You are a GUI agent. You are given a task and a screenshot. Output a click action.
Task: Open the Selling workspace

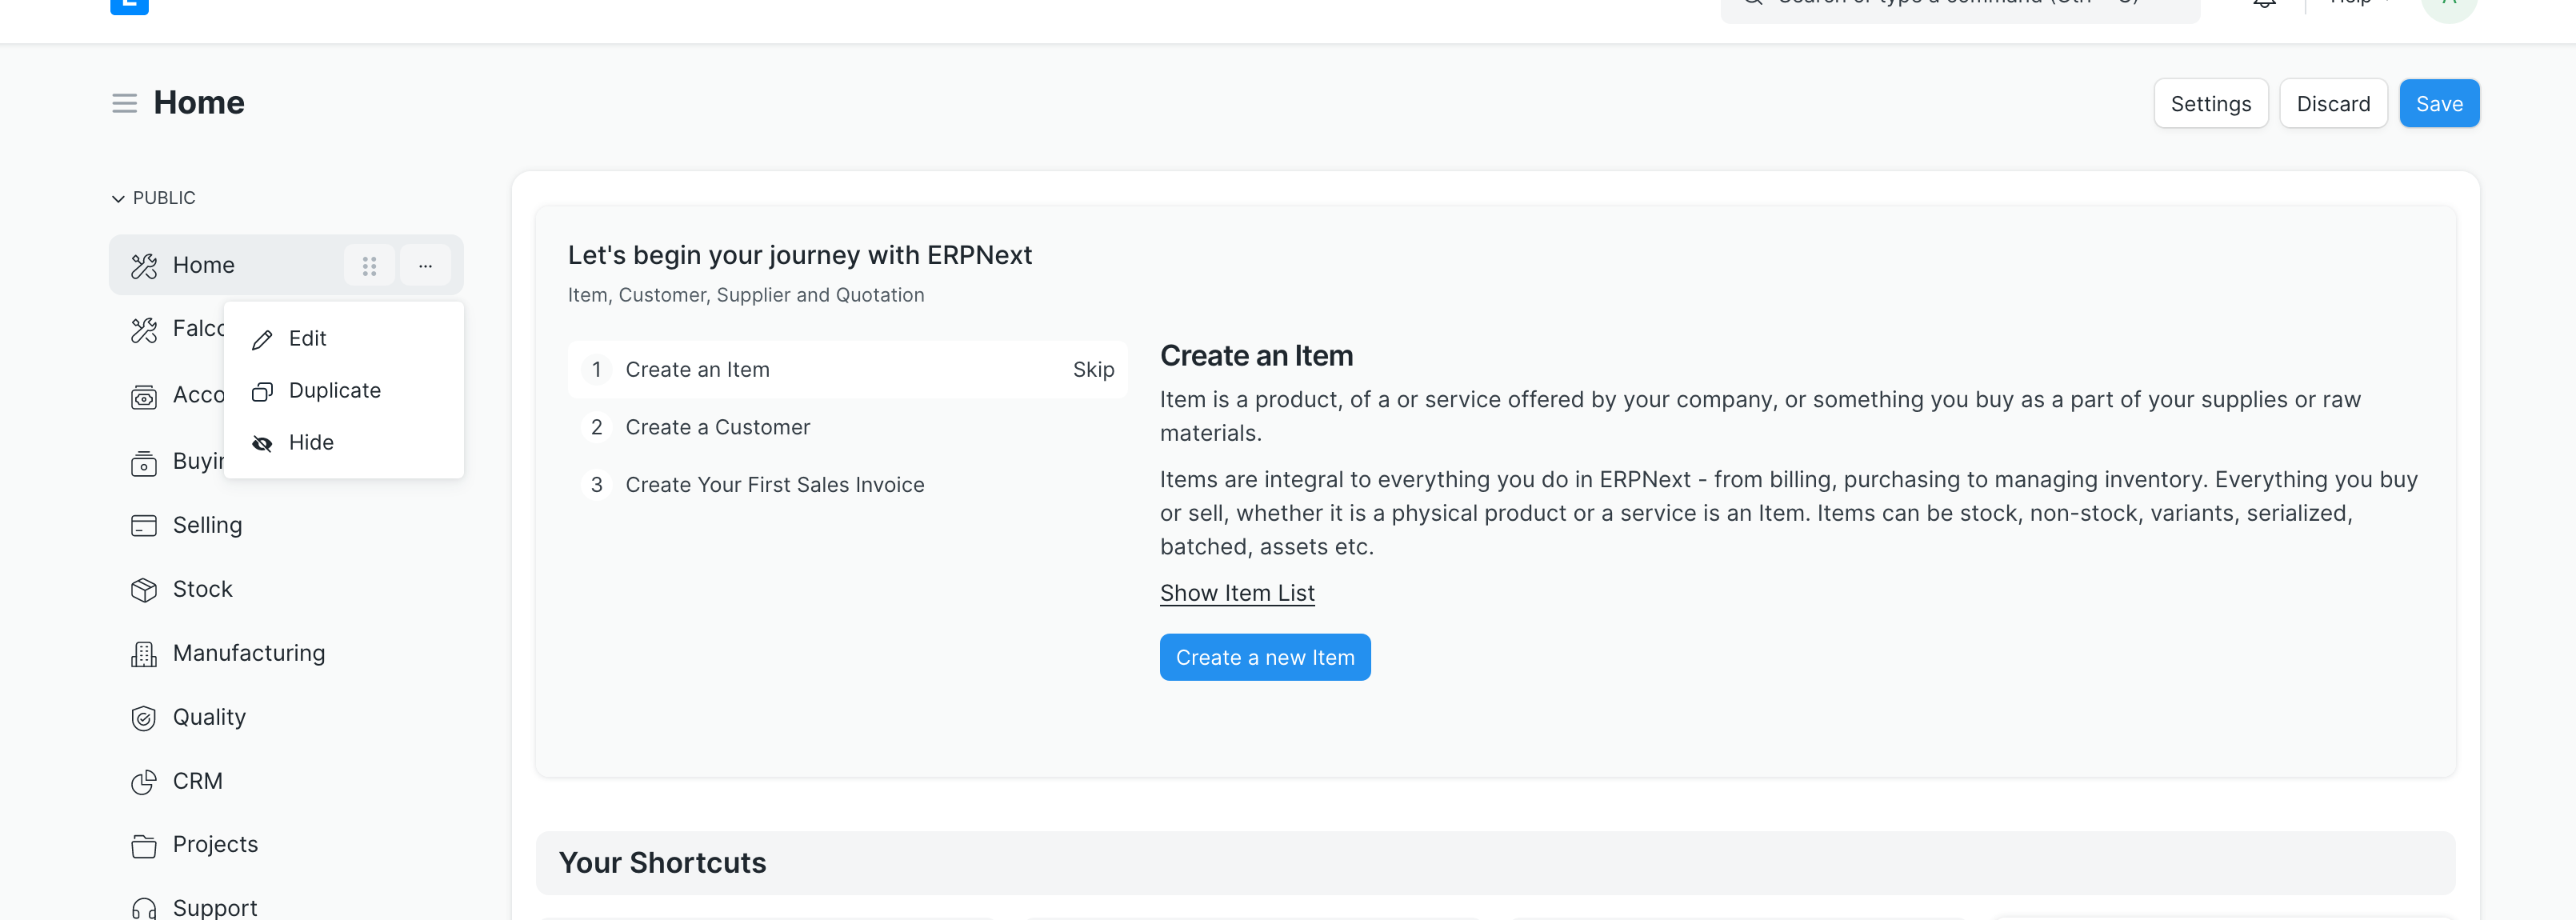[286, 525]
